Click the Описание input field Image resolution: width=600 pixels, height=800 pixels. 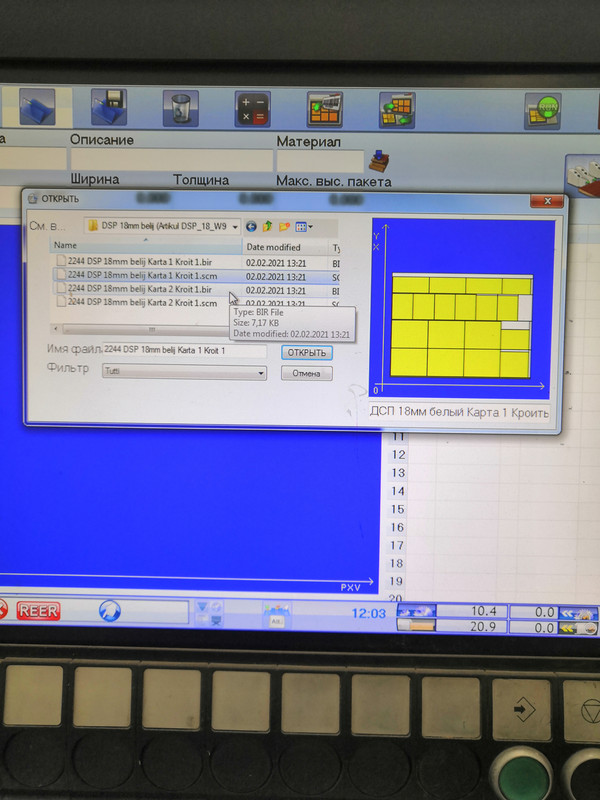click(171, 160)
